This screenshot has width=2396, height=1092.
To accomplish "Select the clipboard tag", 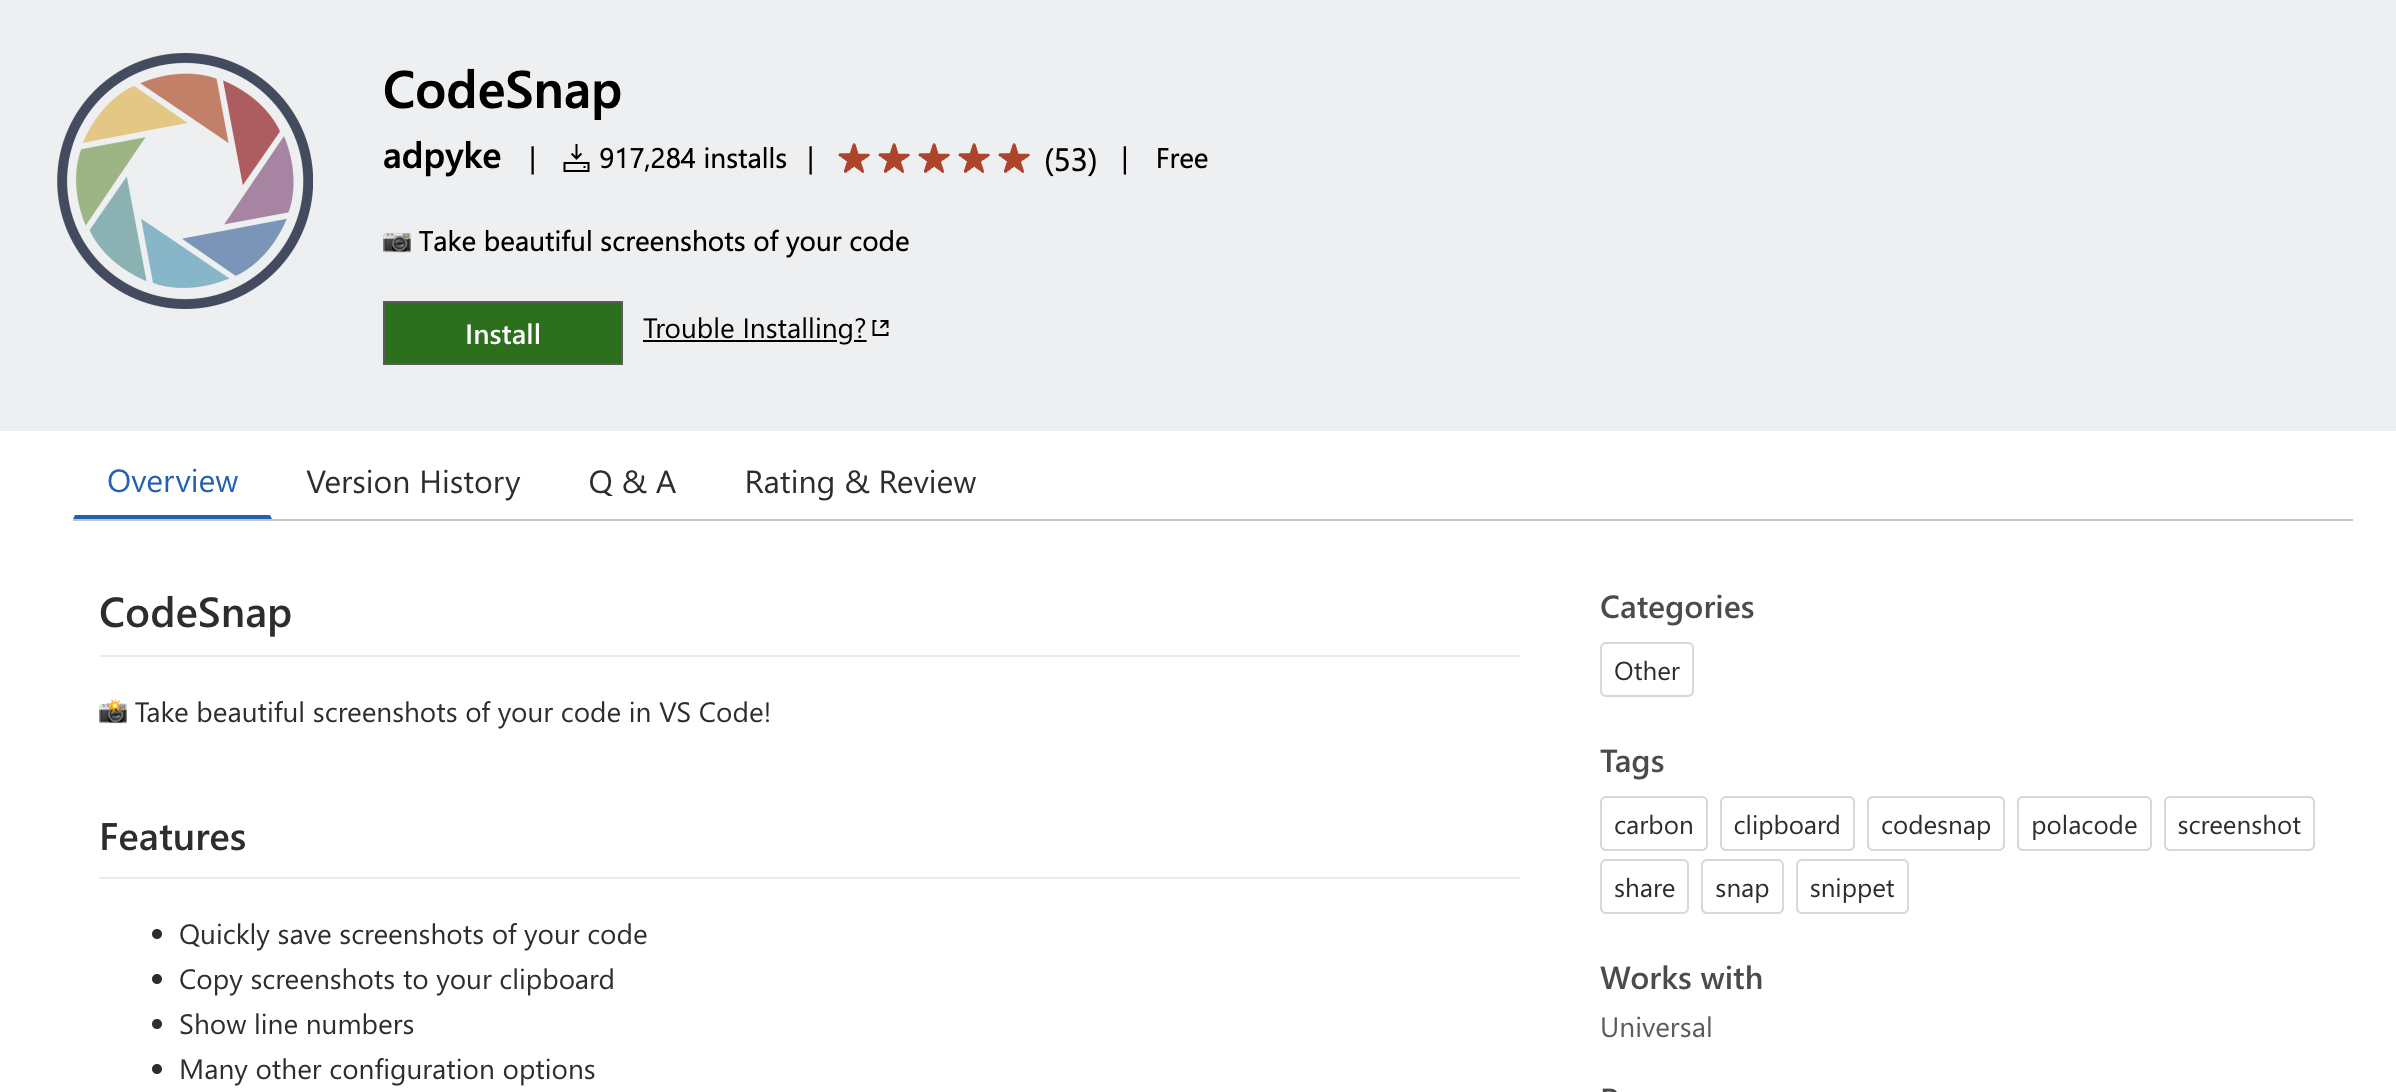I will pos(1786,825).
